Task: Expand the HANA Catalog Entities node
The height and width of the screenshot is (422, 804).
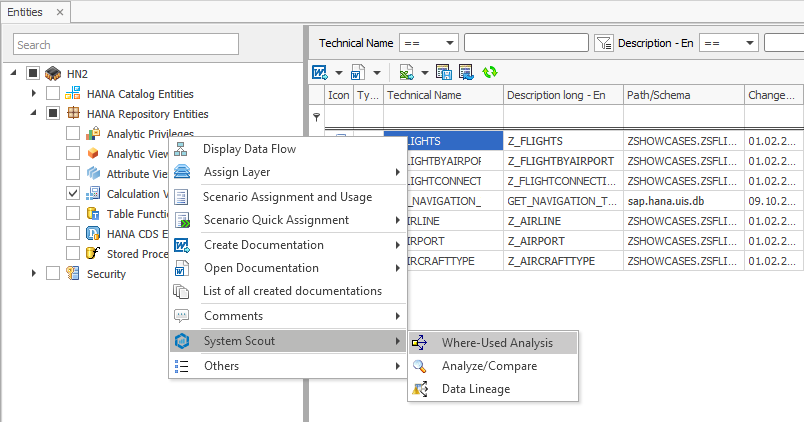Action: click(x=34, y=94)
